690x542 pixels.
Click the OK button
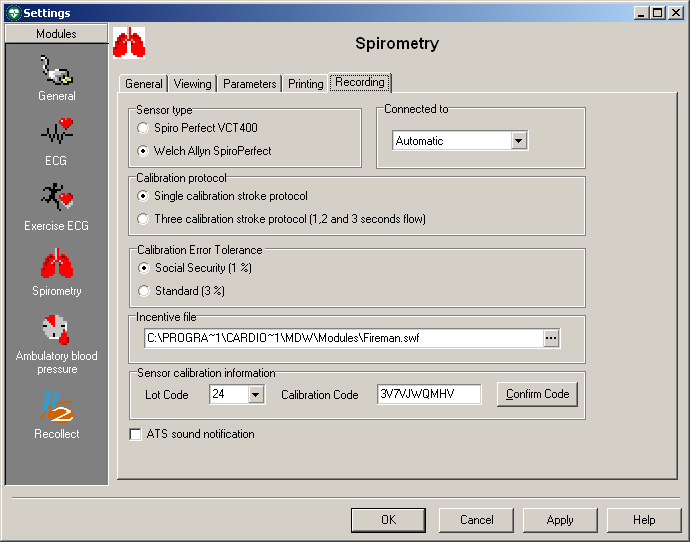pyautogui.click(x=388, y=520)
